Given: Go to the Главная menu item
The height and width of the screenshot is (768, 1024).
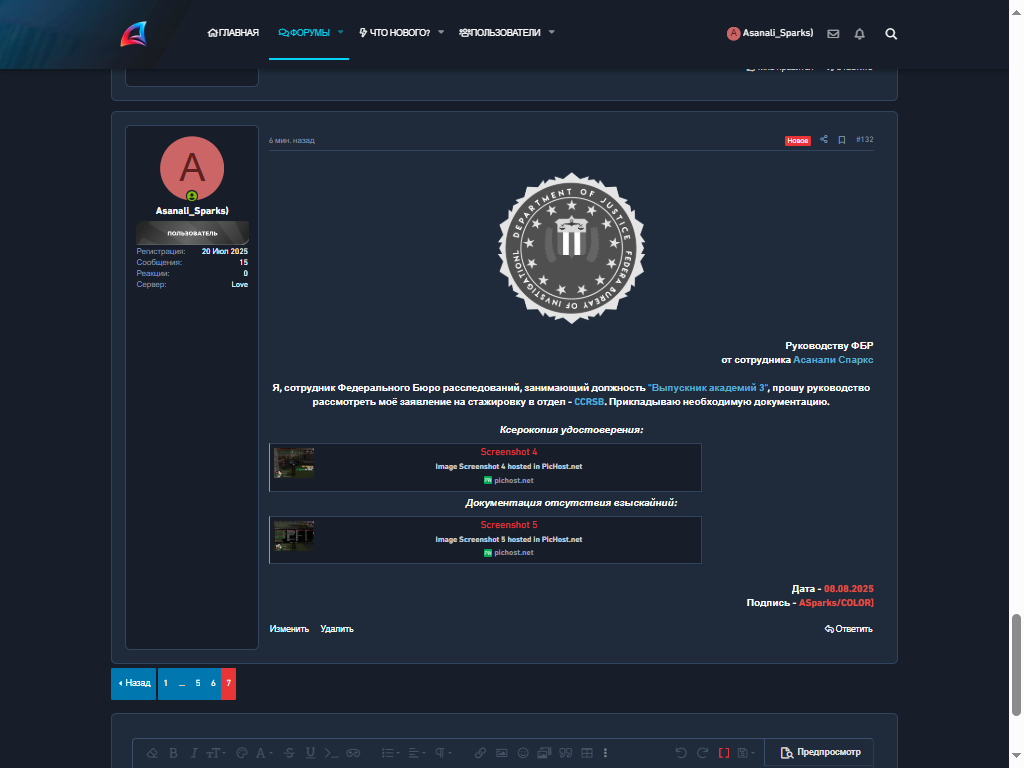Looking at the screenshot, I should pyautogui.click(x=233, y=33).
